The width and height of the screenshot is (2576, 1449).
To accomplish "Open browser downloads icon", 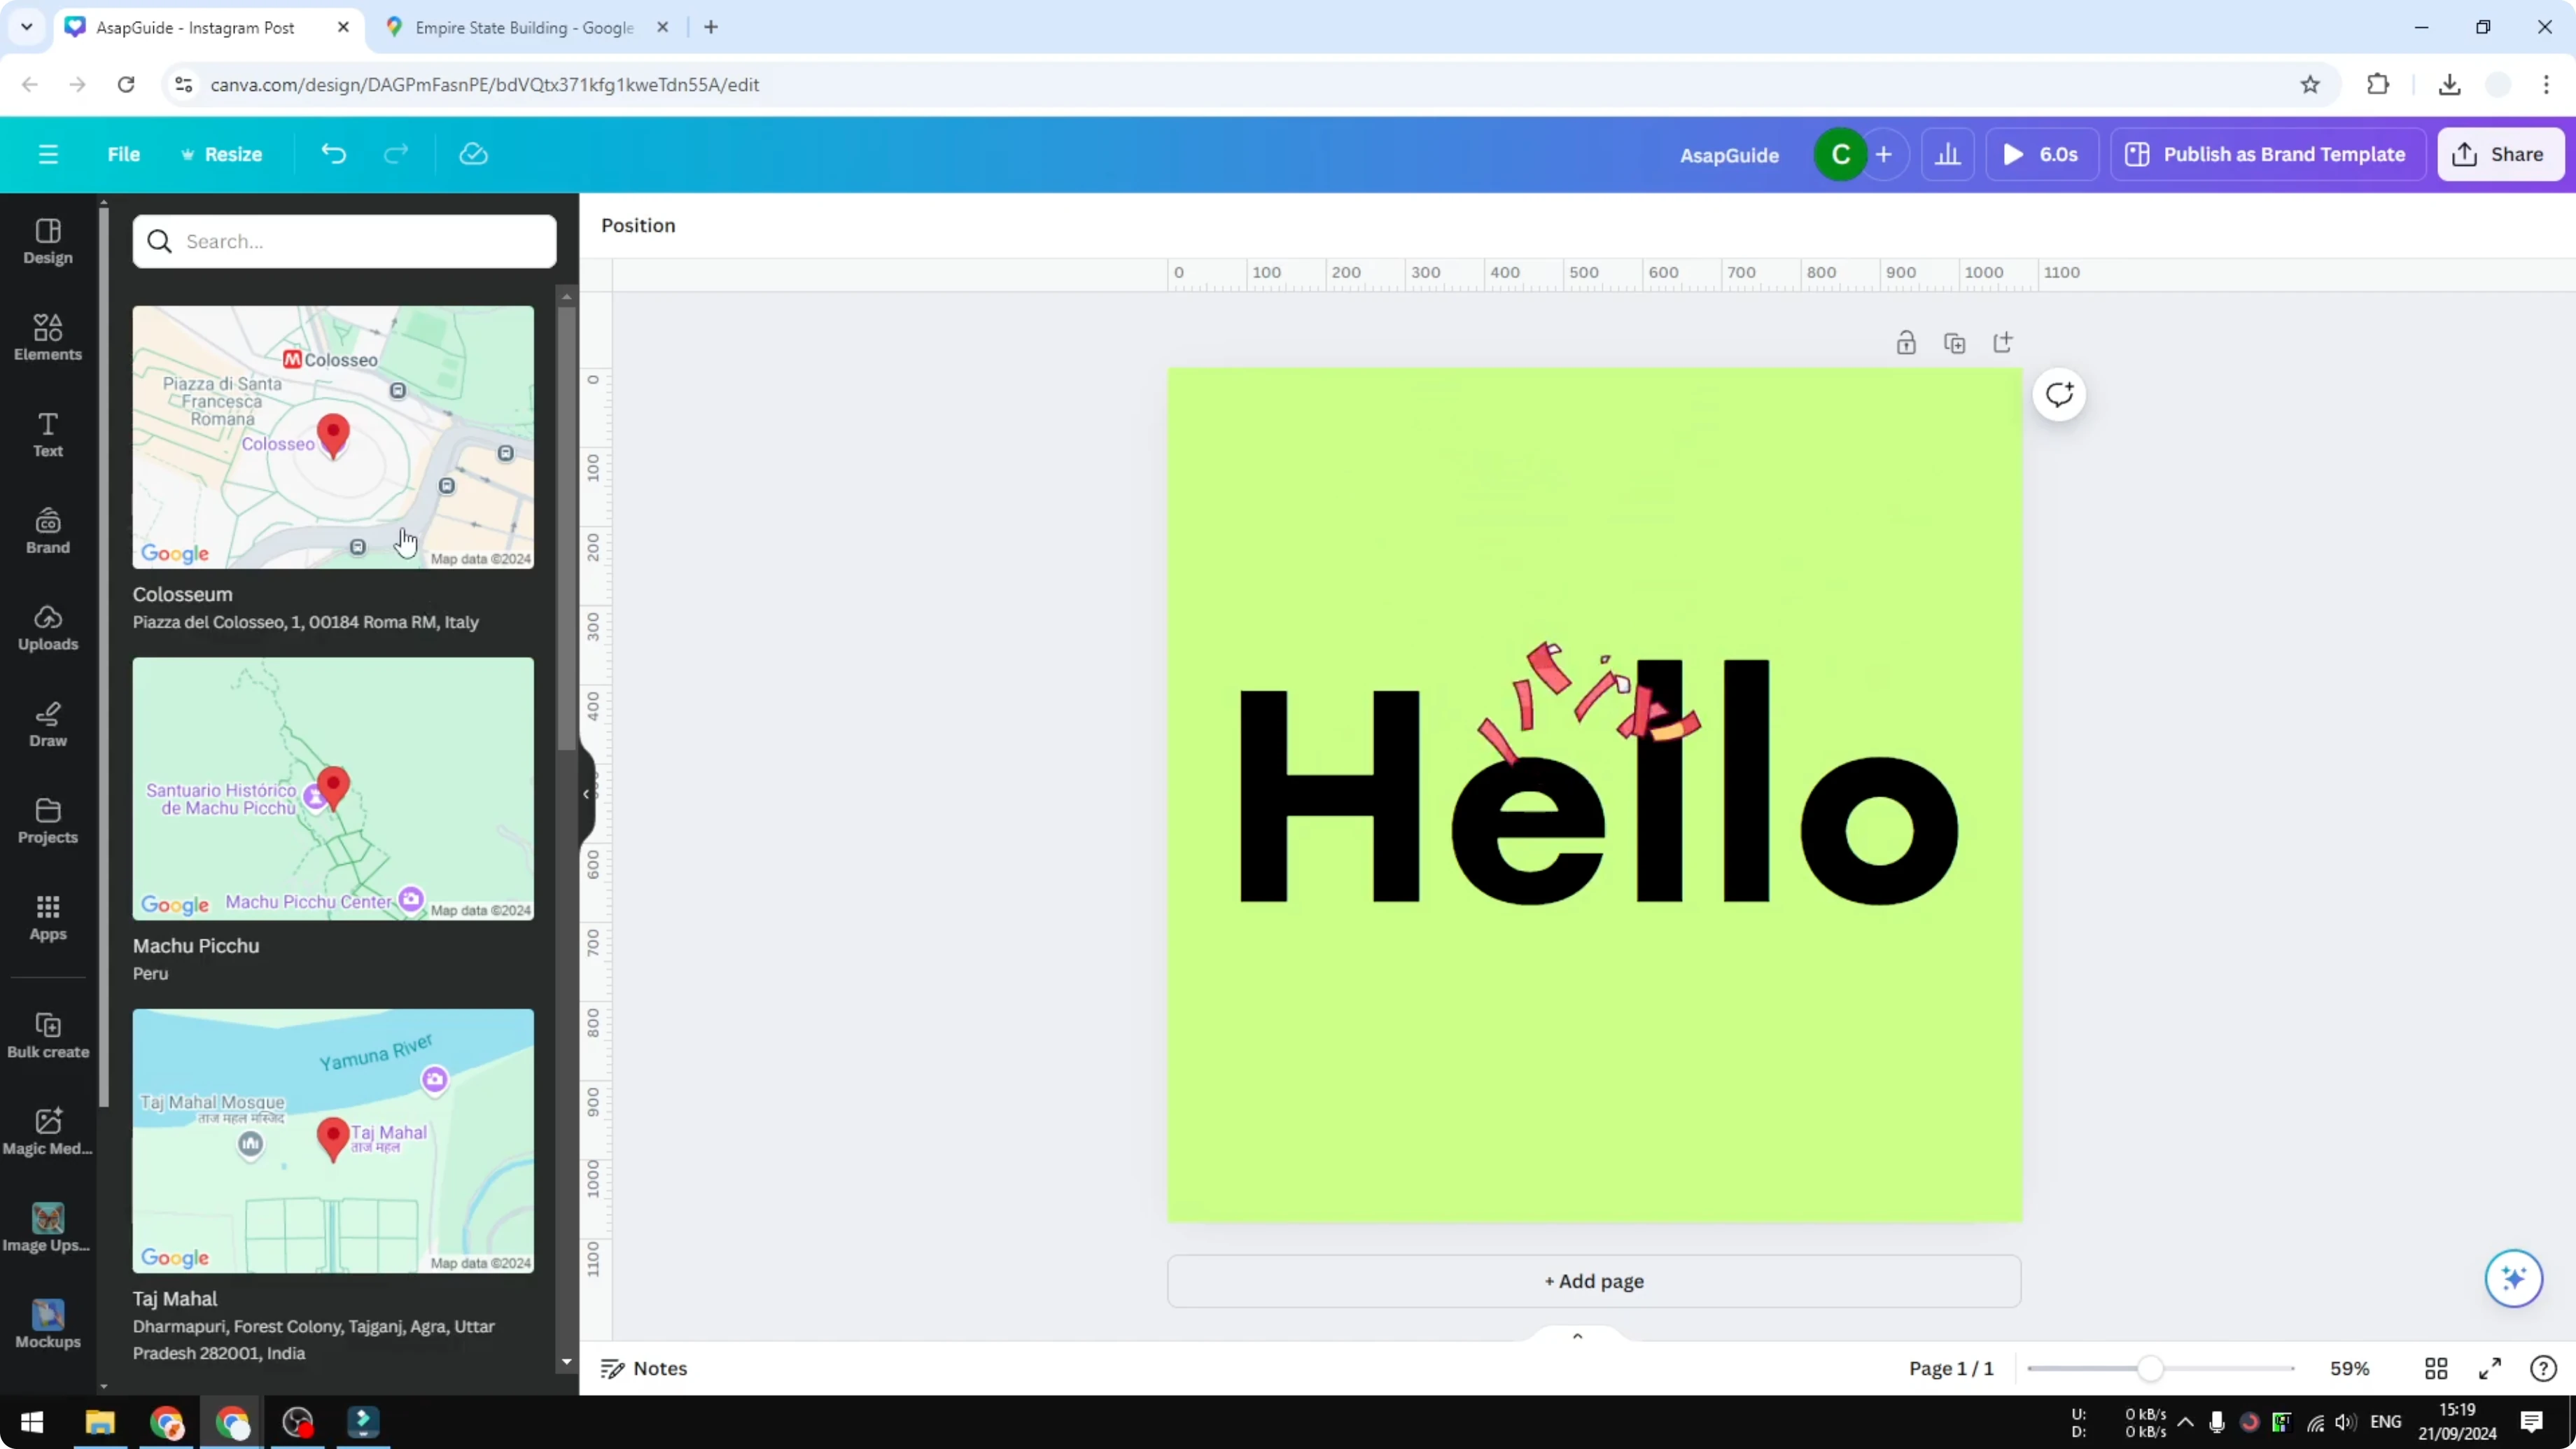I will click(x=2449, y=85).
